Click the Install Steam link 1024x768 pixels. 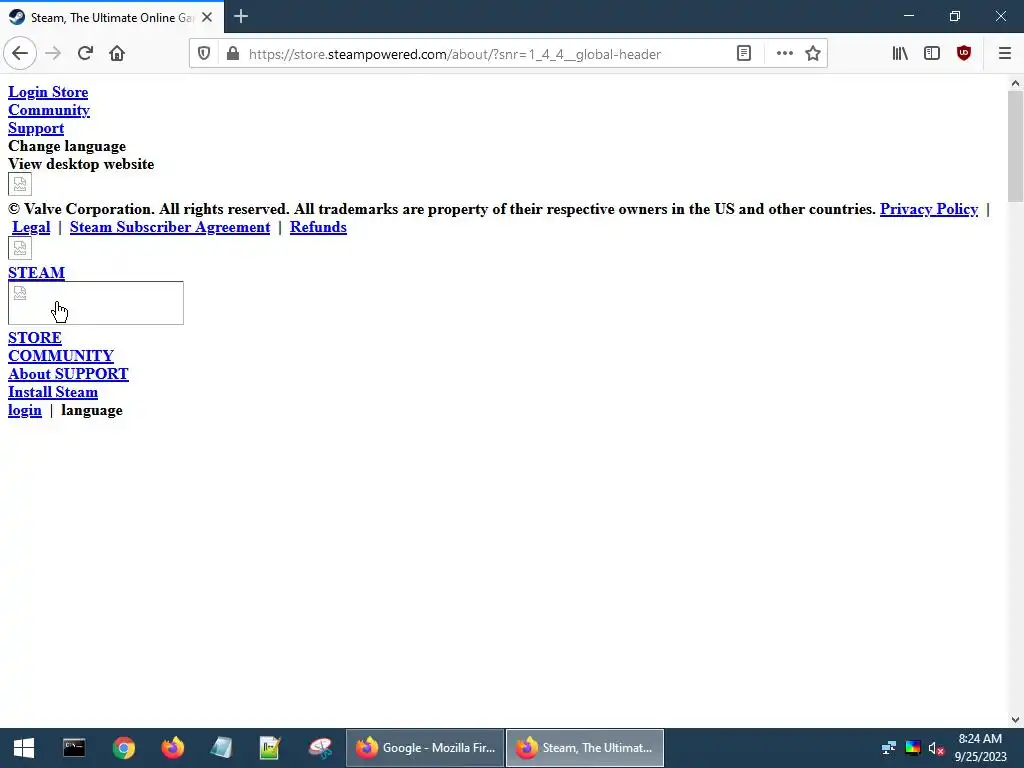point(53,392)
